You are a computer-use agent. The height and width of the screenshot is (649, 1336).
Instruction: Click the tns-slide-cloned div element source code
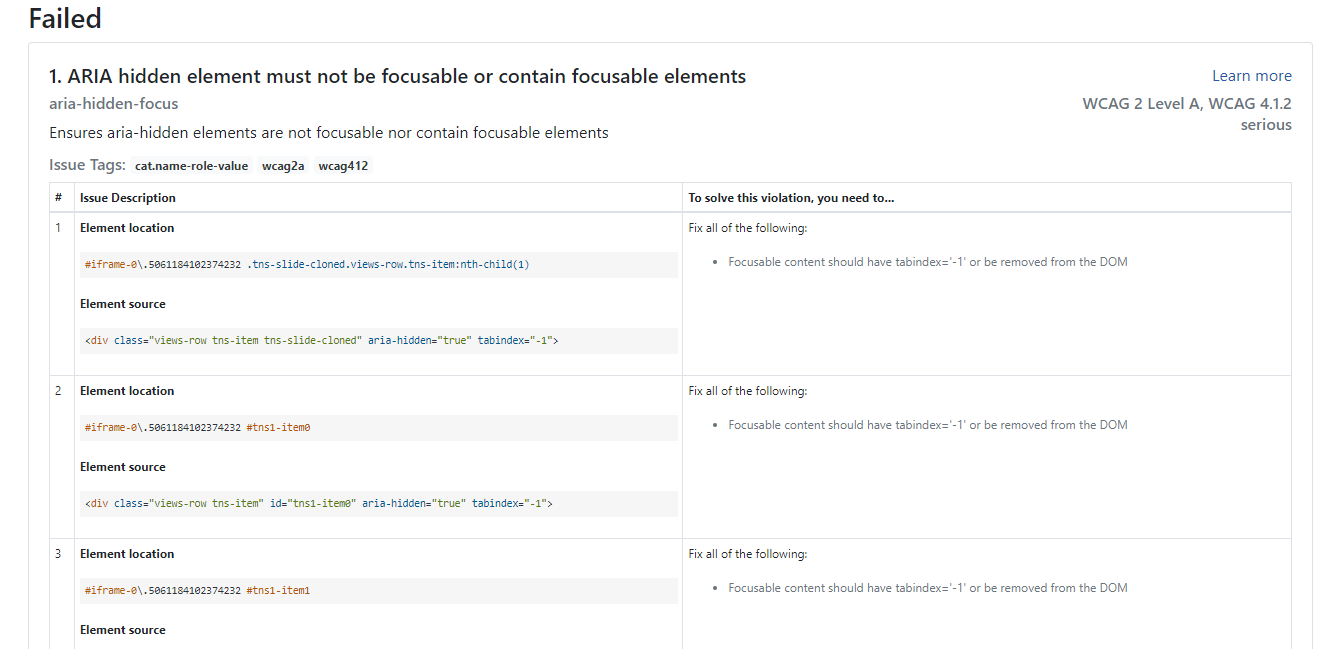point(321,341)
